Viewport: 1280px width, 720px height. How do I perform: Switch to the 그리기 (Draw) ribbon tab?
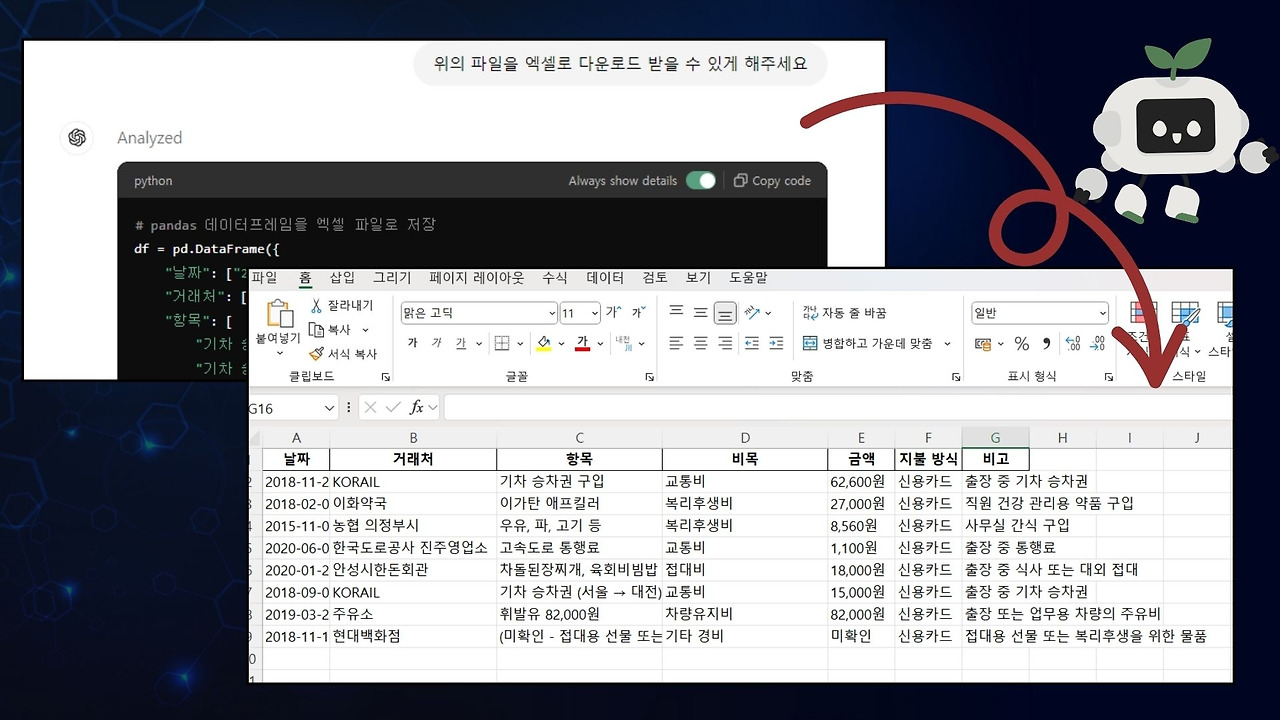392,278
